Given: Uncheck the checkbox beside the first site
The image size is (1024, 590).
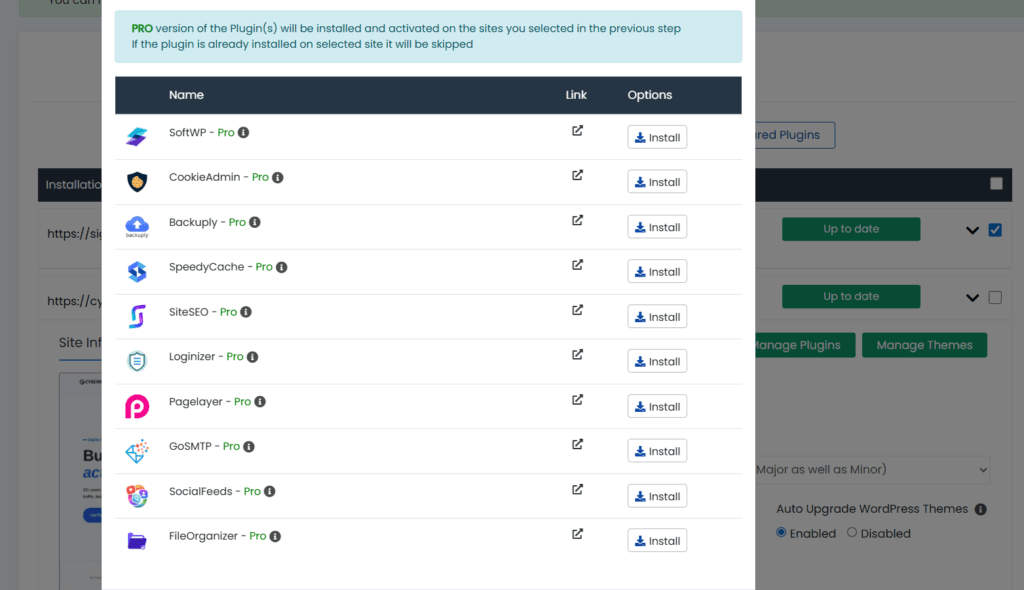Looking at the screenshot, I should (995, 229).
